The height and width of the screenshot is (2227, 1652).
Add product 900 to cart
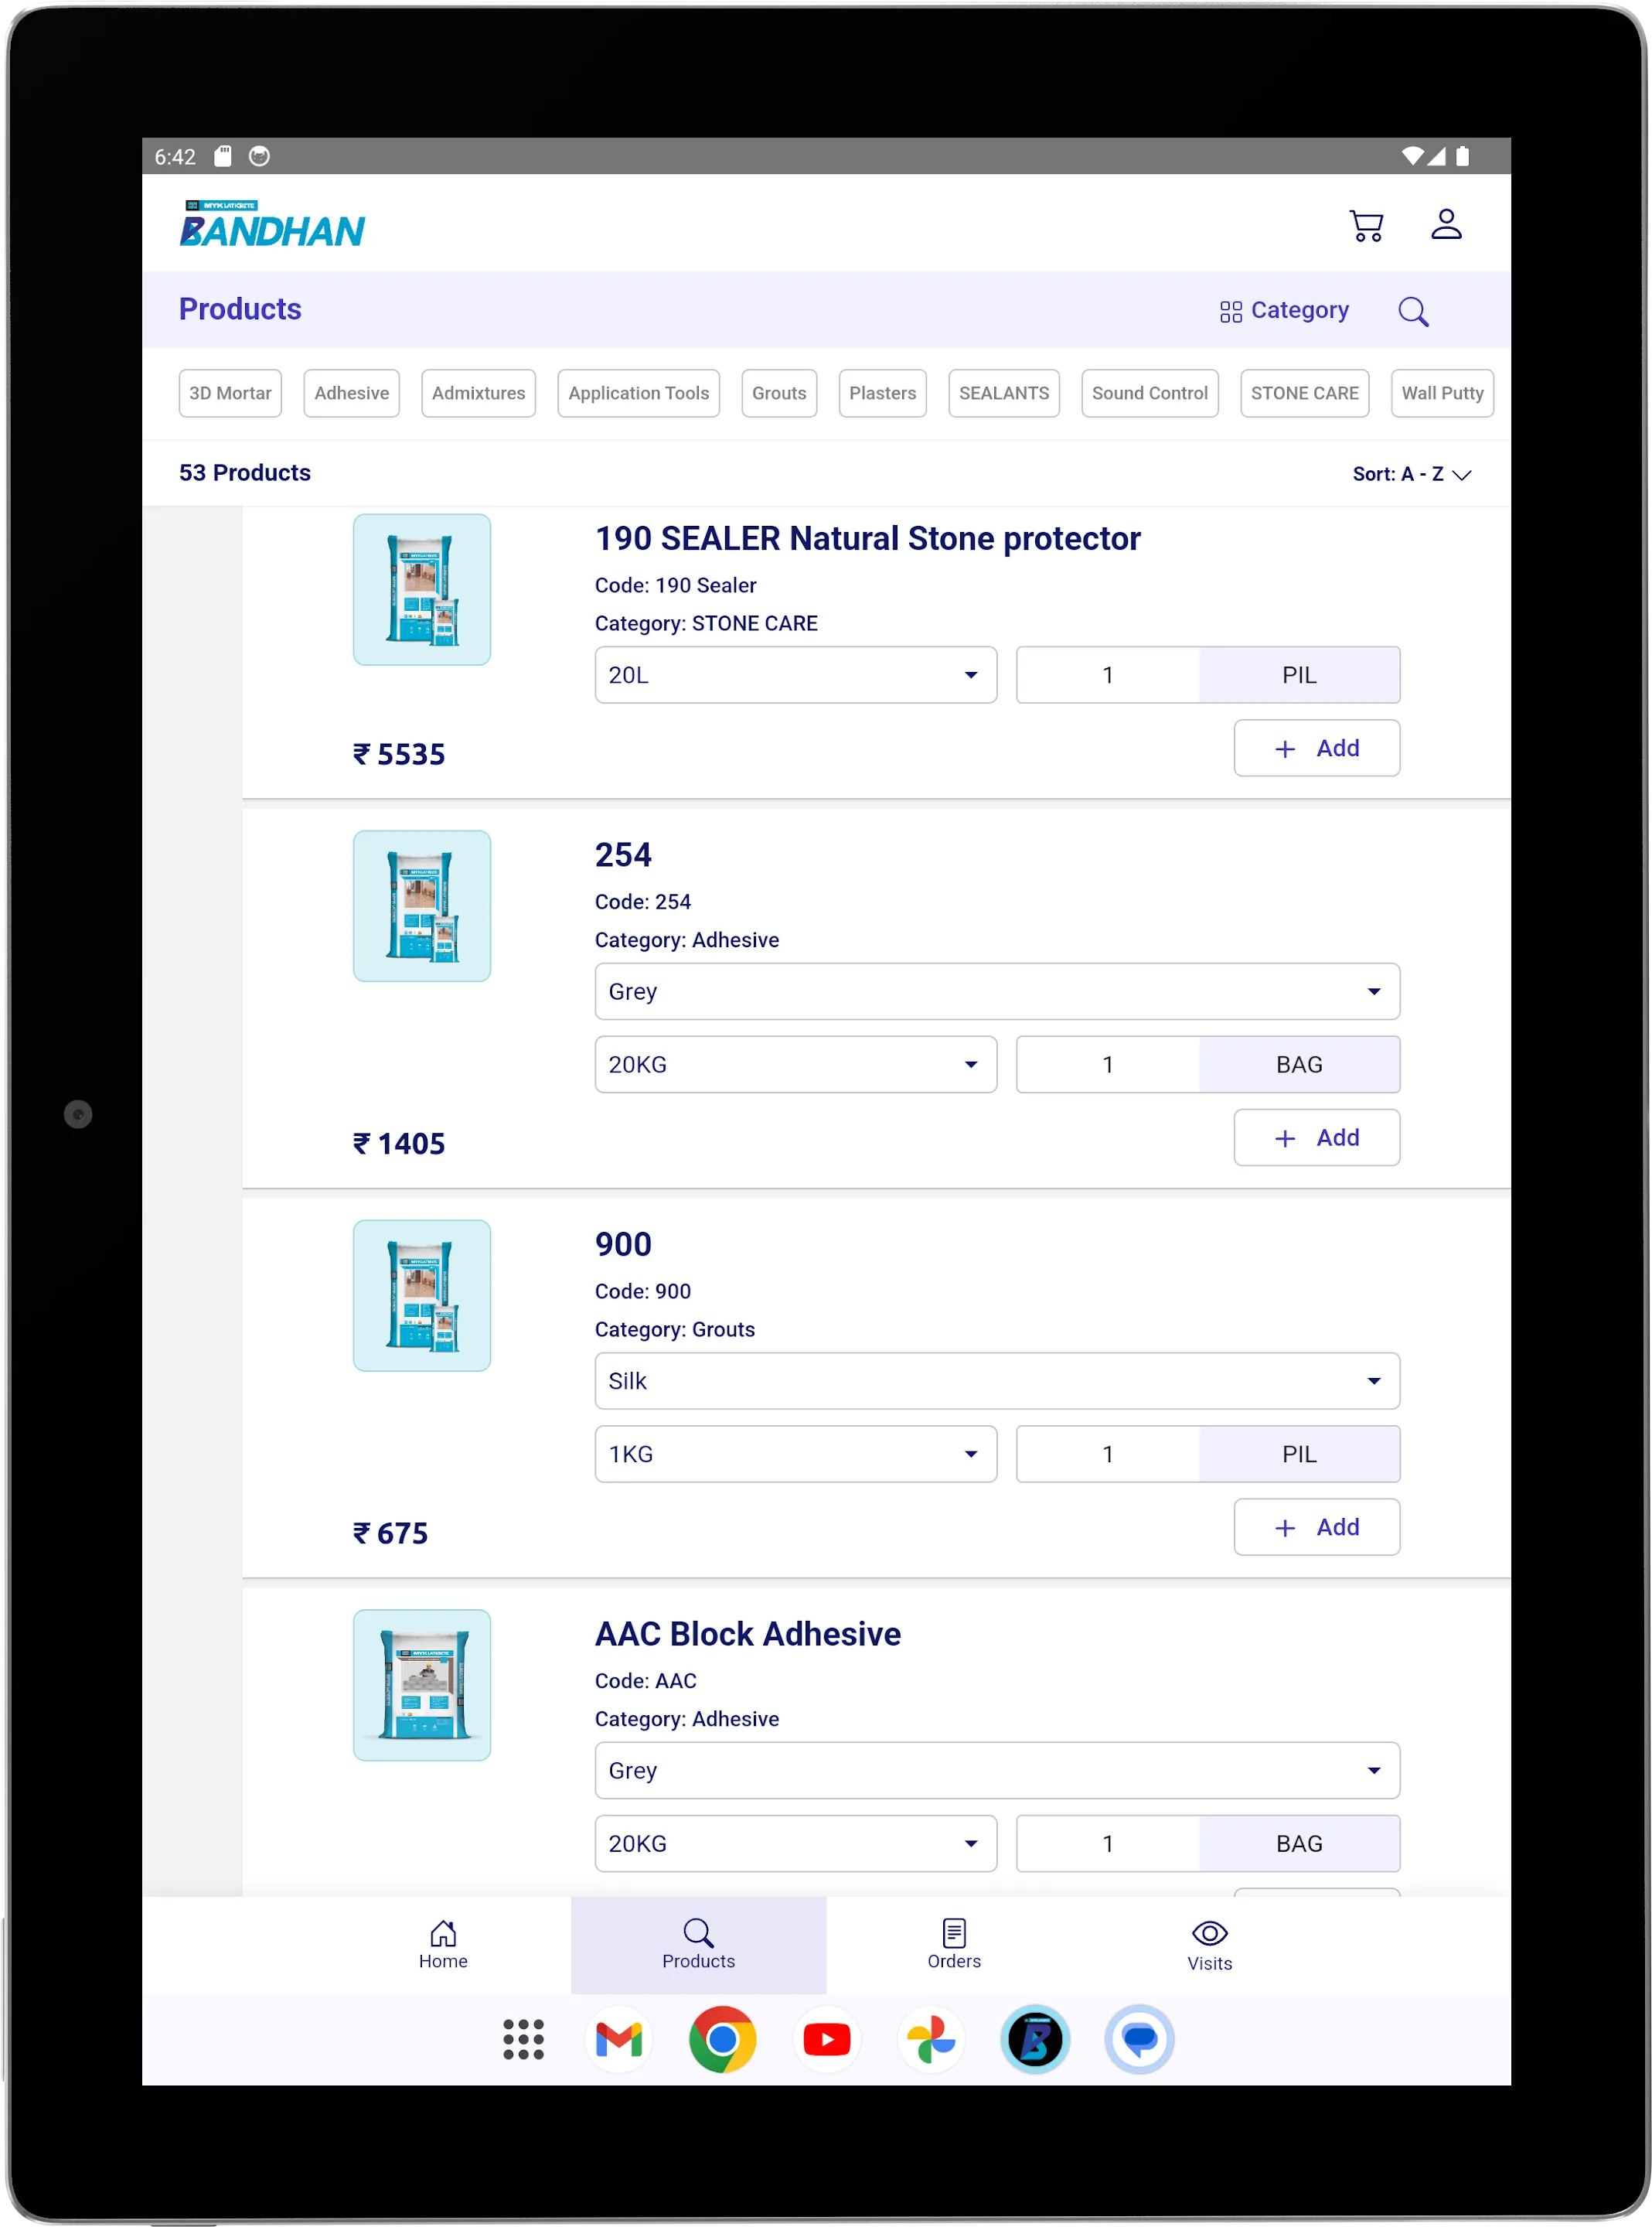click(x=1316, y=1526)
